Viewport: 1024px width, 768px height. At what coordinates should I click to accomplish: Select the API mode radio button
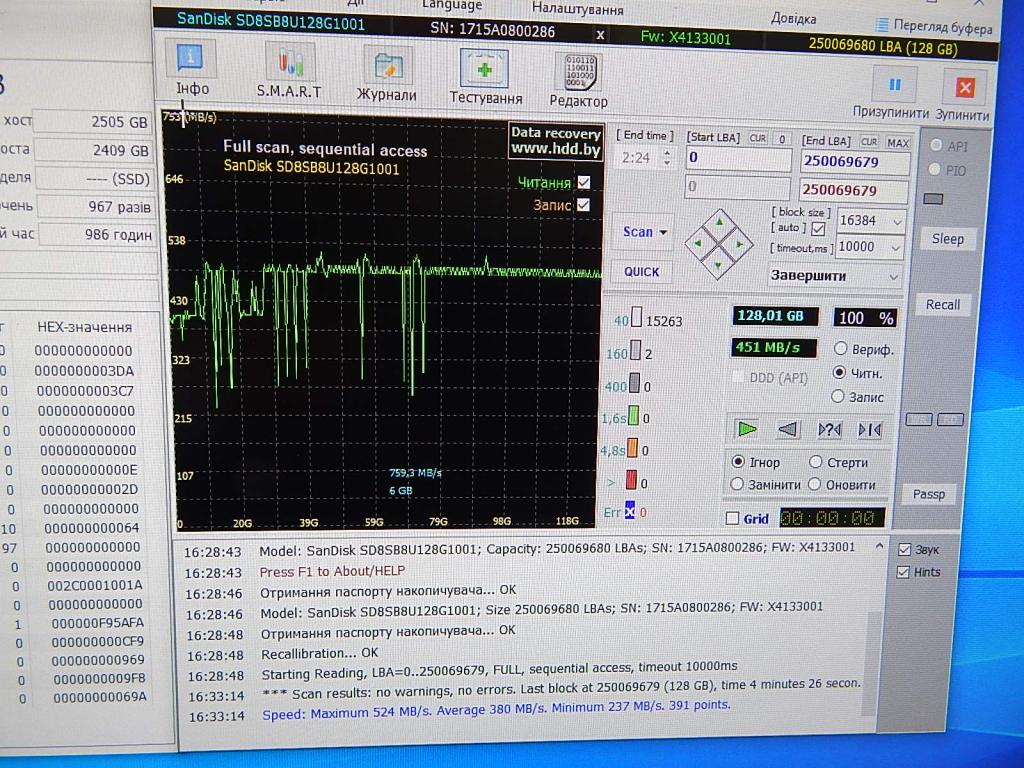tap(936, 145)
